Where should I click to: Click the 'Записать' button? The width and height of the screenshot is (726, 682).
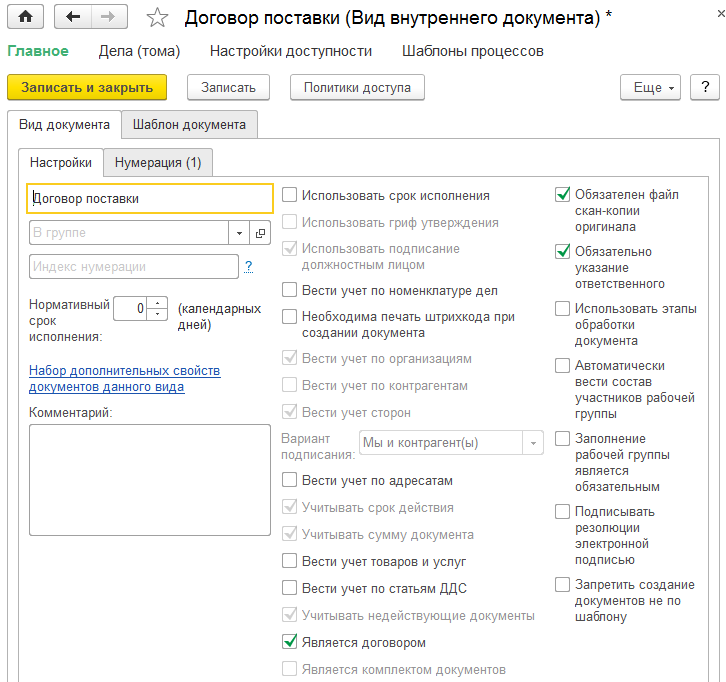click(228, 87)
